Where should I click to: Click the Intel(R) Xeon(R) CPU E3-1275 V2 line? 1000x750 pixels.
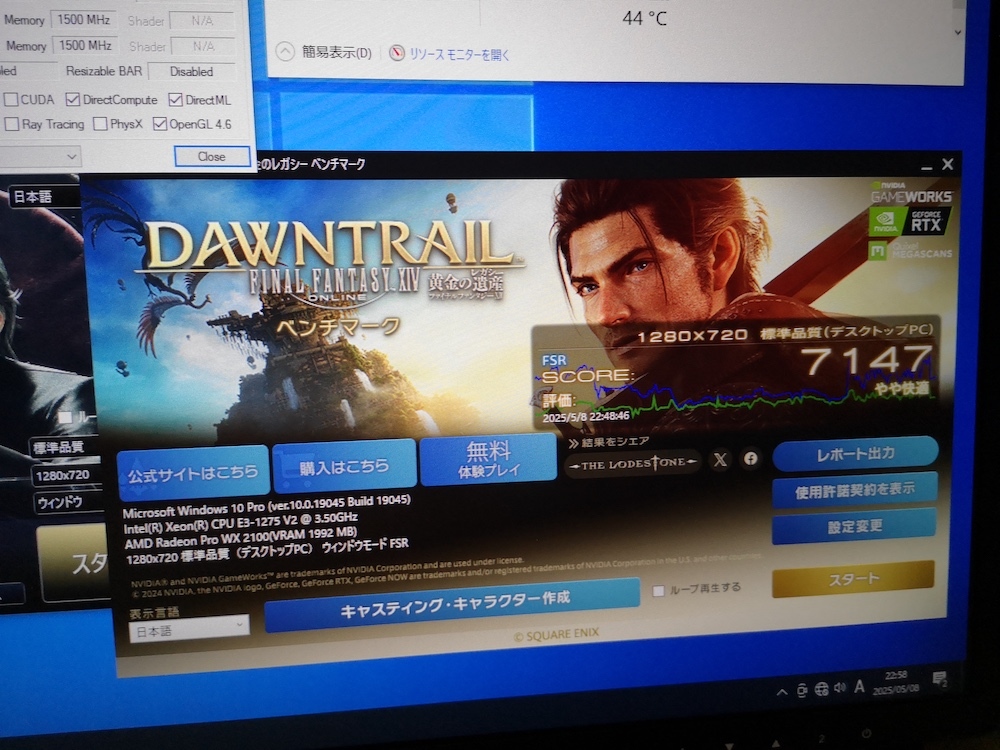[240, 523]
